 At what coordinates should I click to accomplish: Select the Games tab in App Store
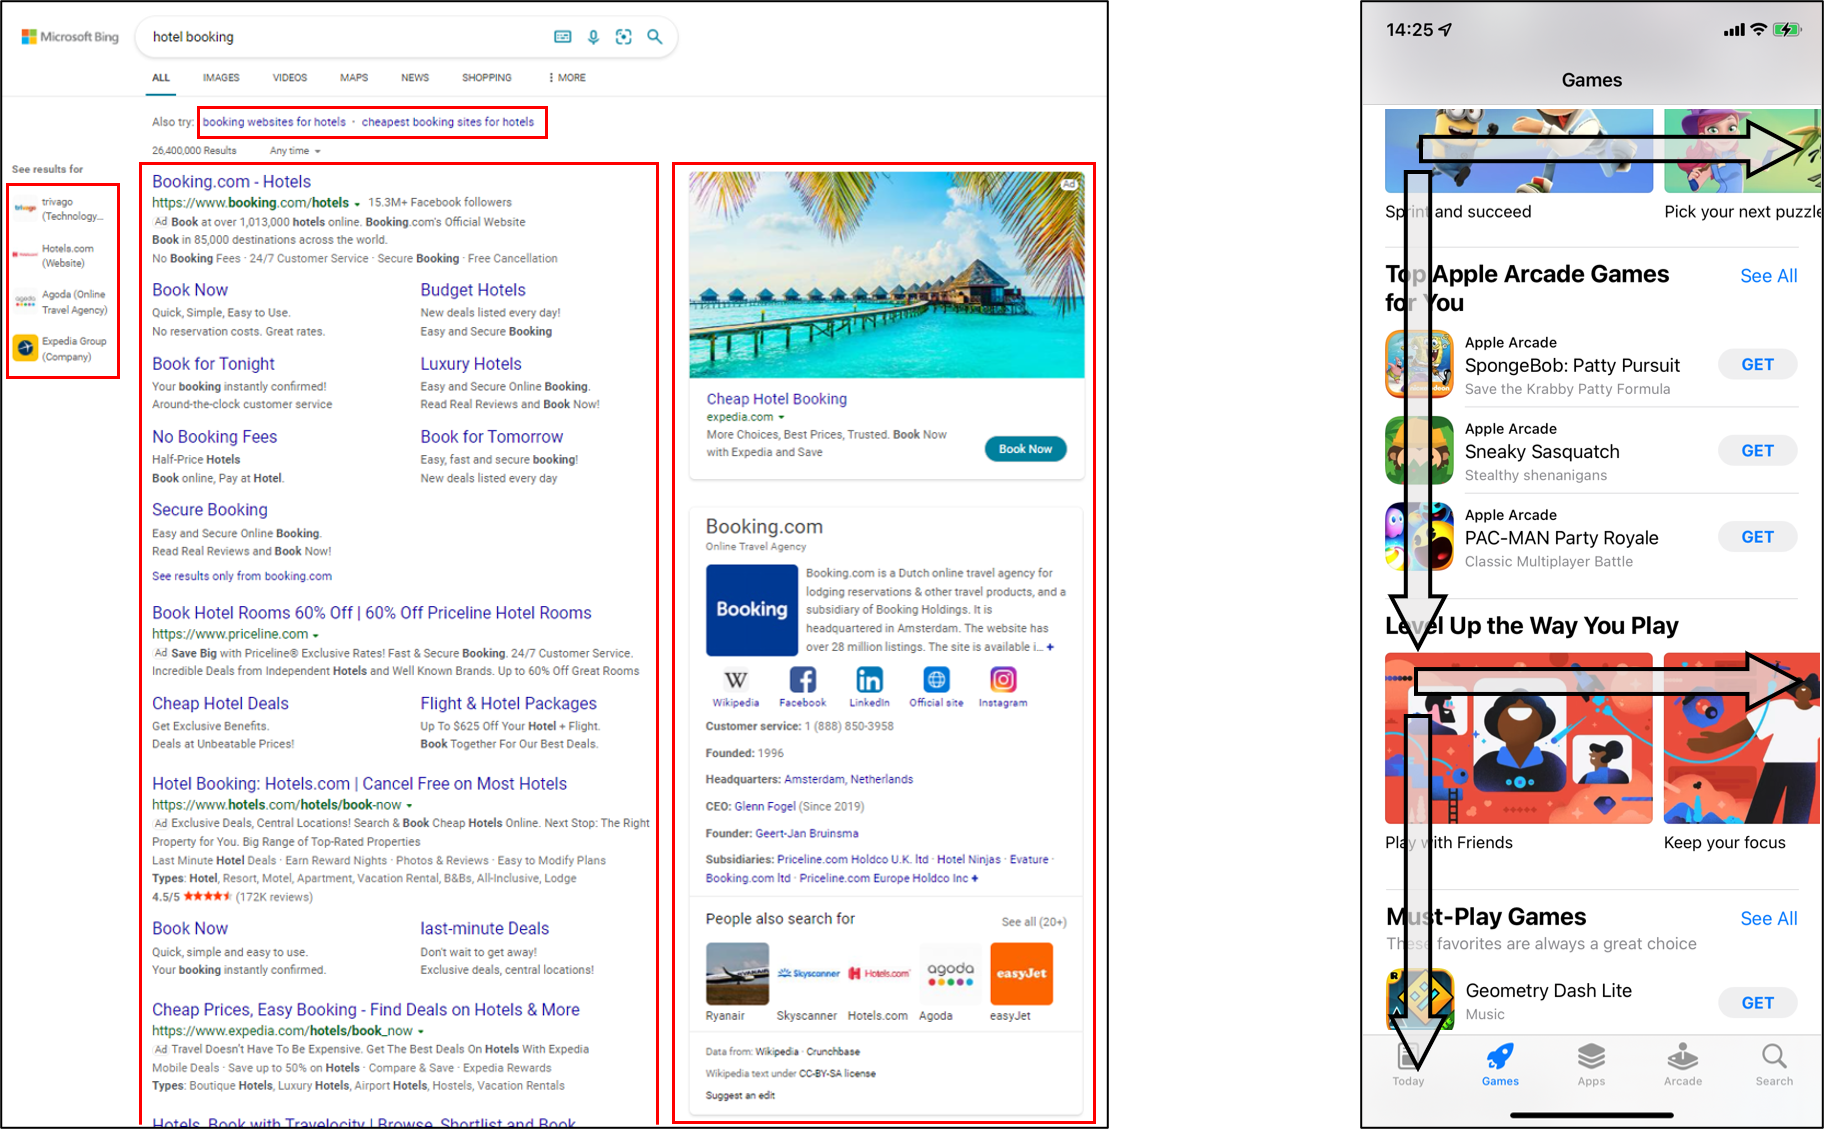pyautogui.click(x=1500, y=1065)
